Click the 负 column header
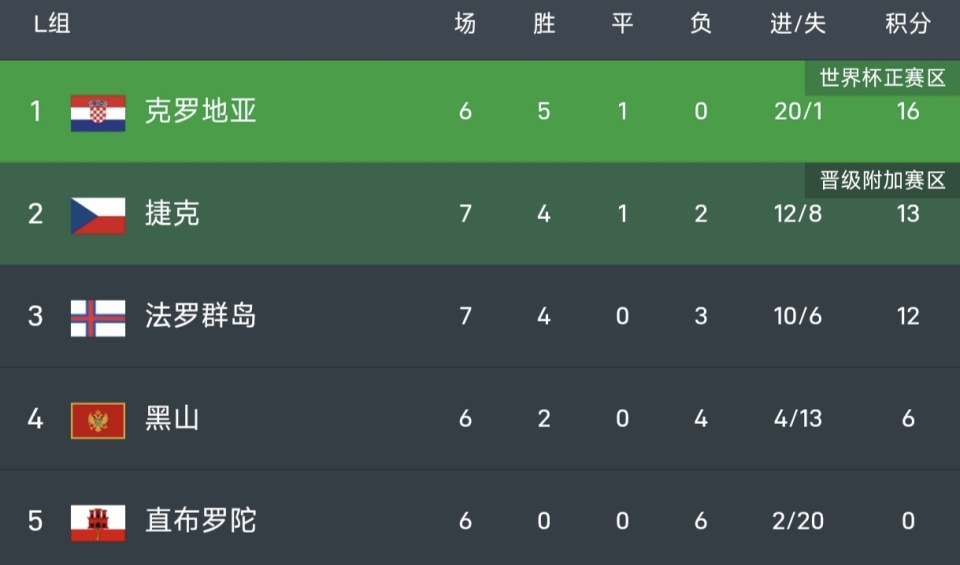 pos(701,24)
